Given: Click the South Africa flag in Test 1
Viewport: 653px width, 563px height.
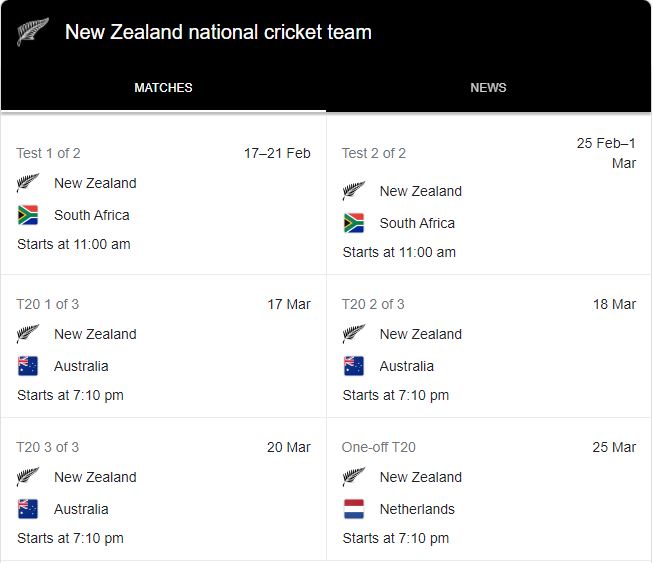Looking at the screenshot, I should tap(28, 215).
